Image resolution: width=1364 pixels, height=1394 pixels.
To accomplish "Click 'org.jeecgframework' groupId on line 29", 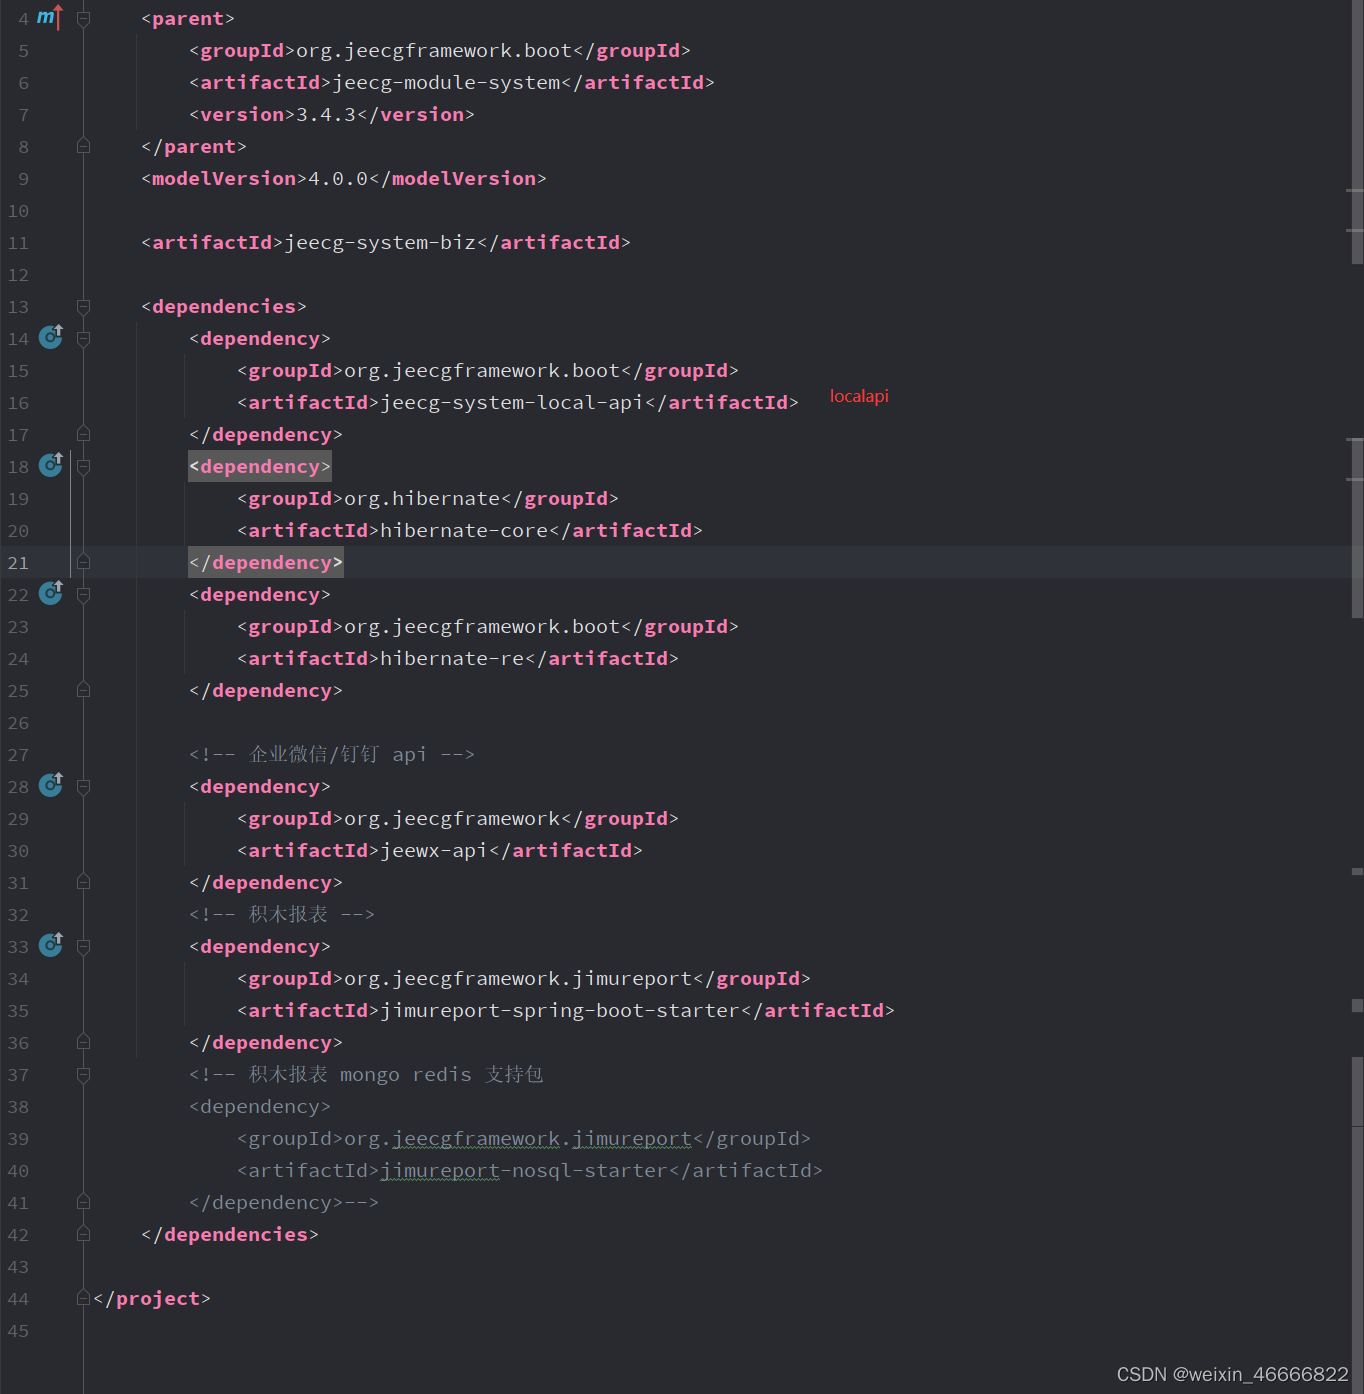I will 452,819.
